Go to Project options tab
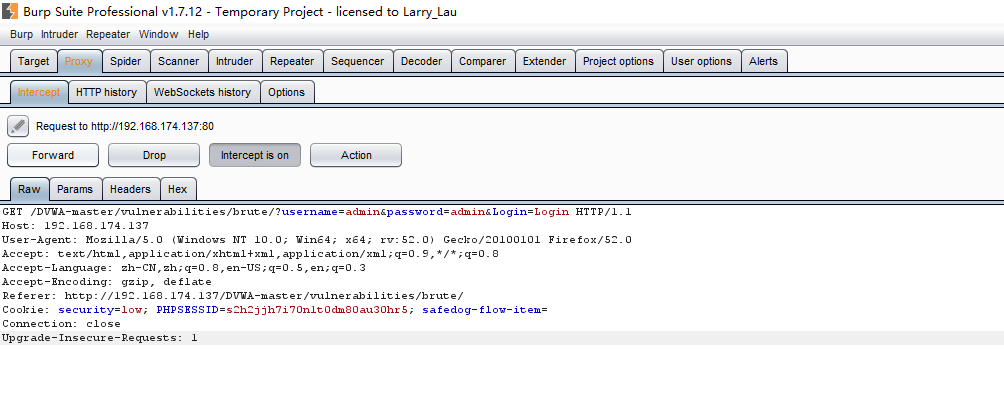This screenshot has width=1004, height=415. click(x=619, y=61)
